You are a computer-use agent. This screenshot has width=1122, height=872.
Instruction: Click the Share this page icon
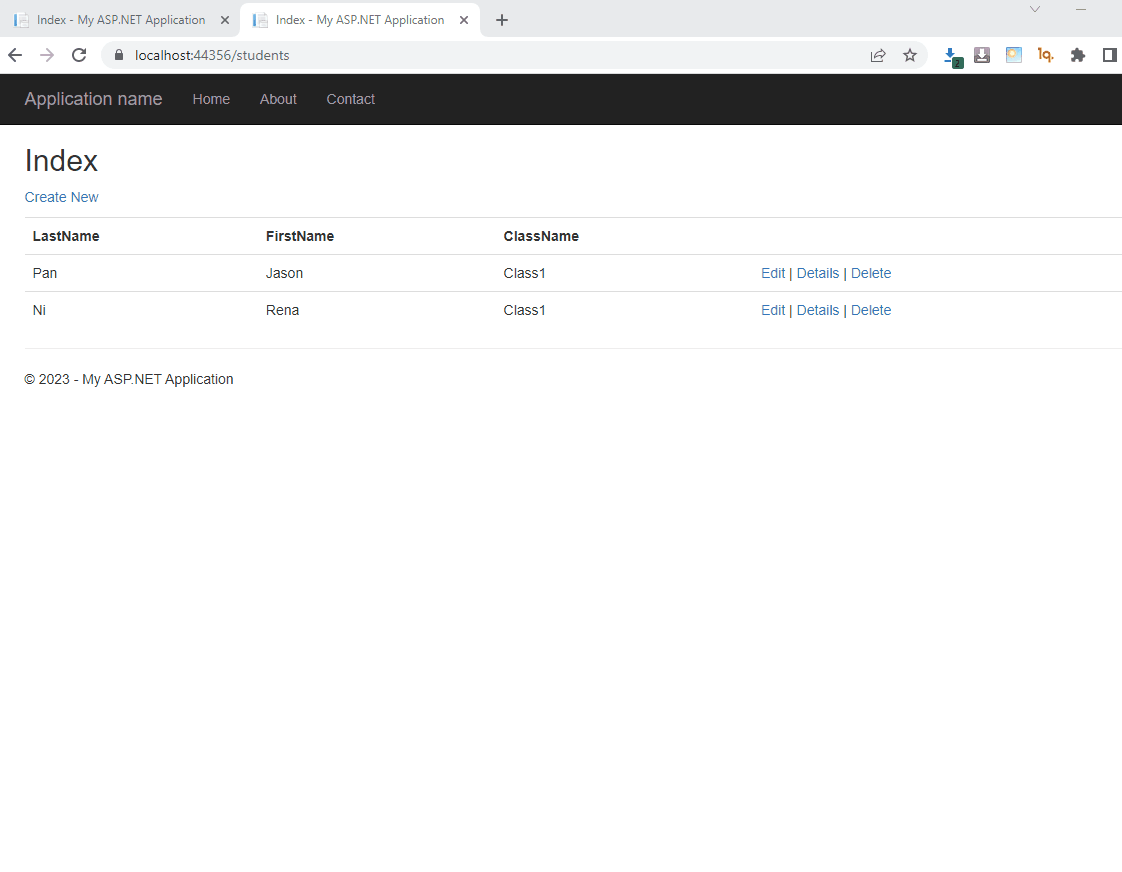tap(878, 55)
